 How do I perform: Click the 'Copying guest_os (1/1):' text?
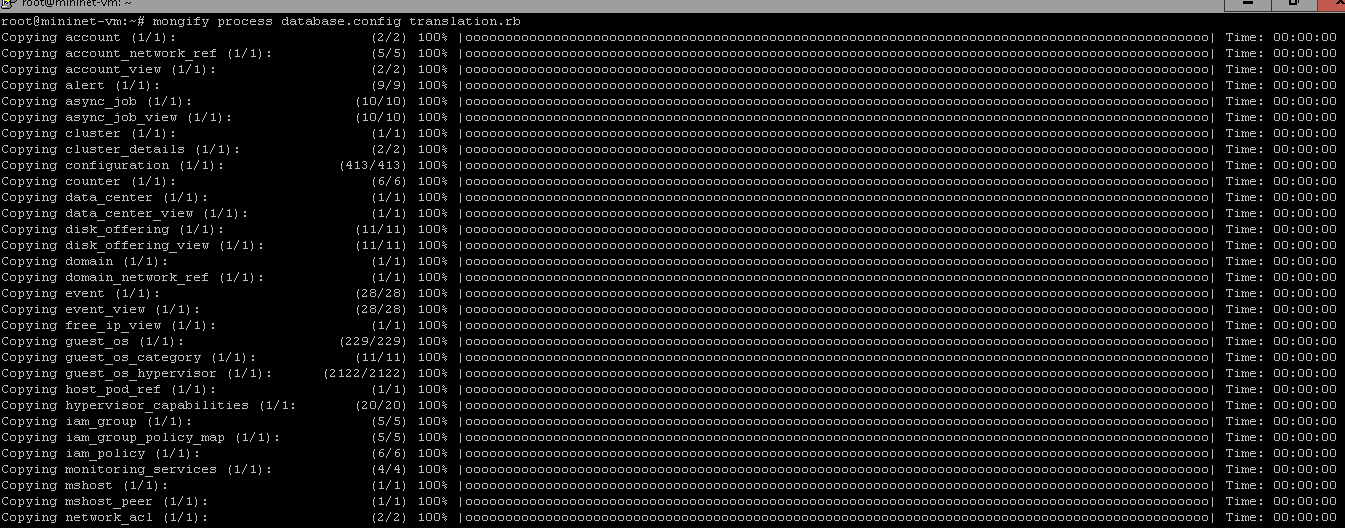(x=93, y=341)
